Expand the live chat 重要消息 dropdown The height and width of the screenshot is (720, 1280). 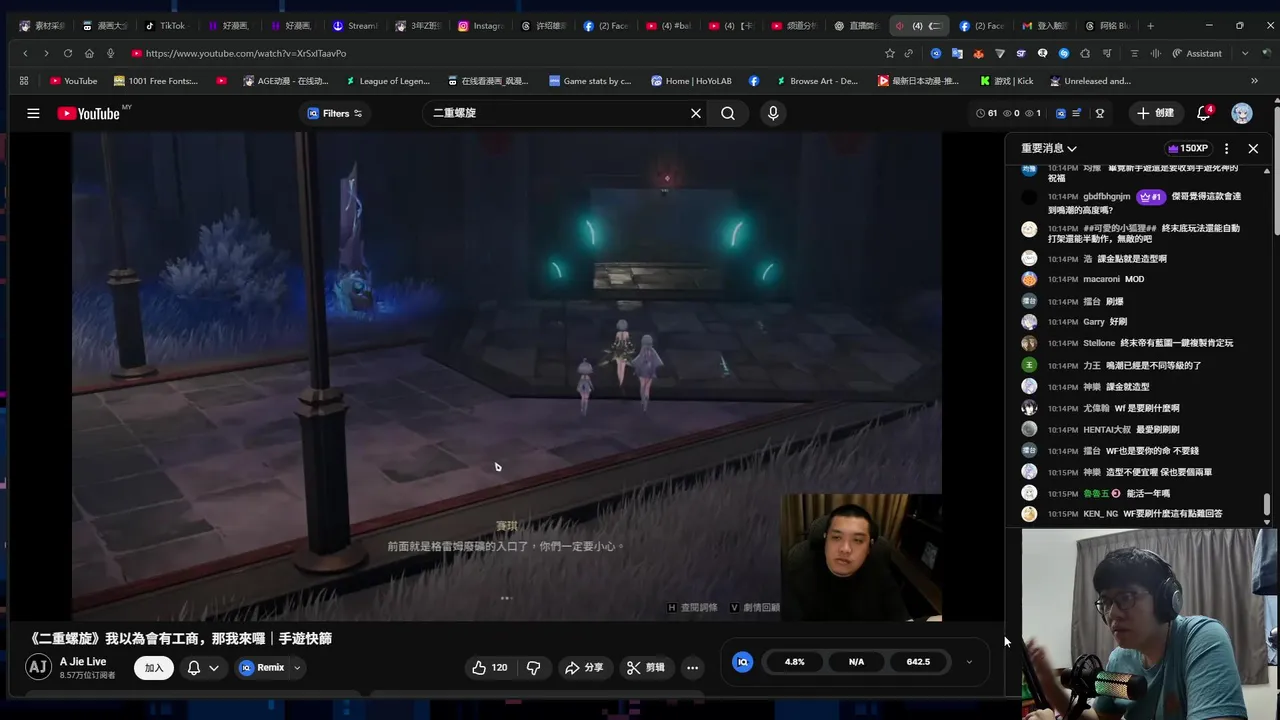tap(1049, 148)
